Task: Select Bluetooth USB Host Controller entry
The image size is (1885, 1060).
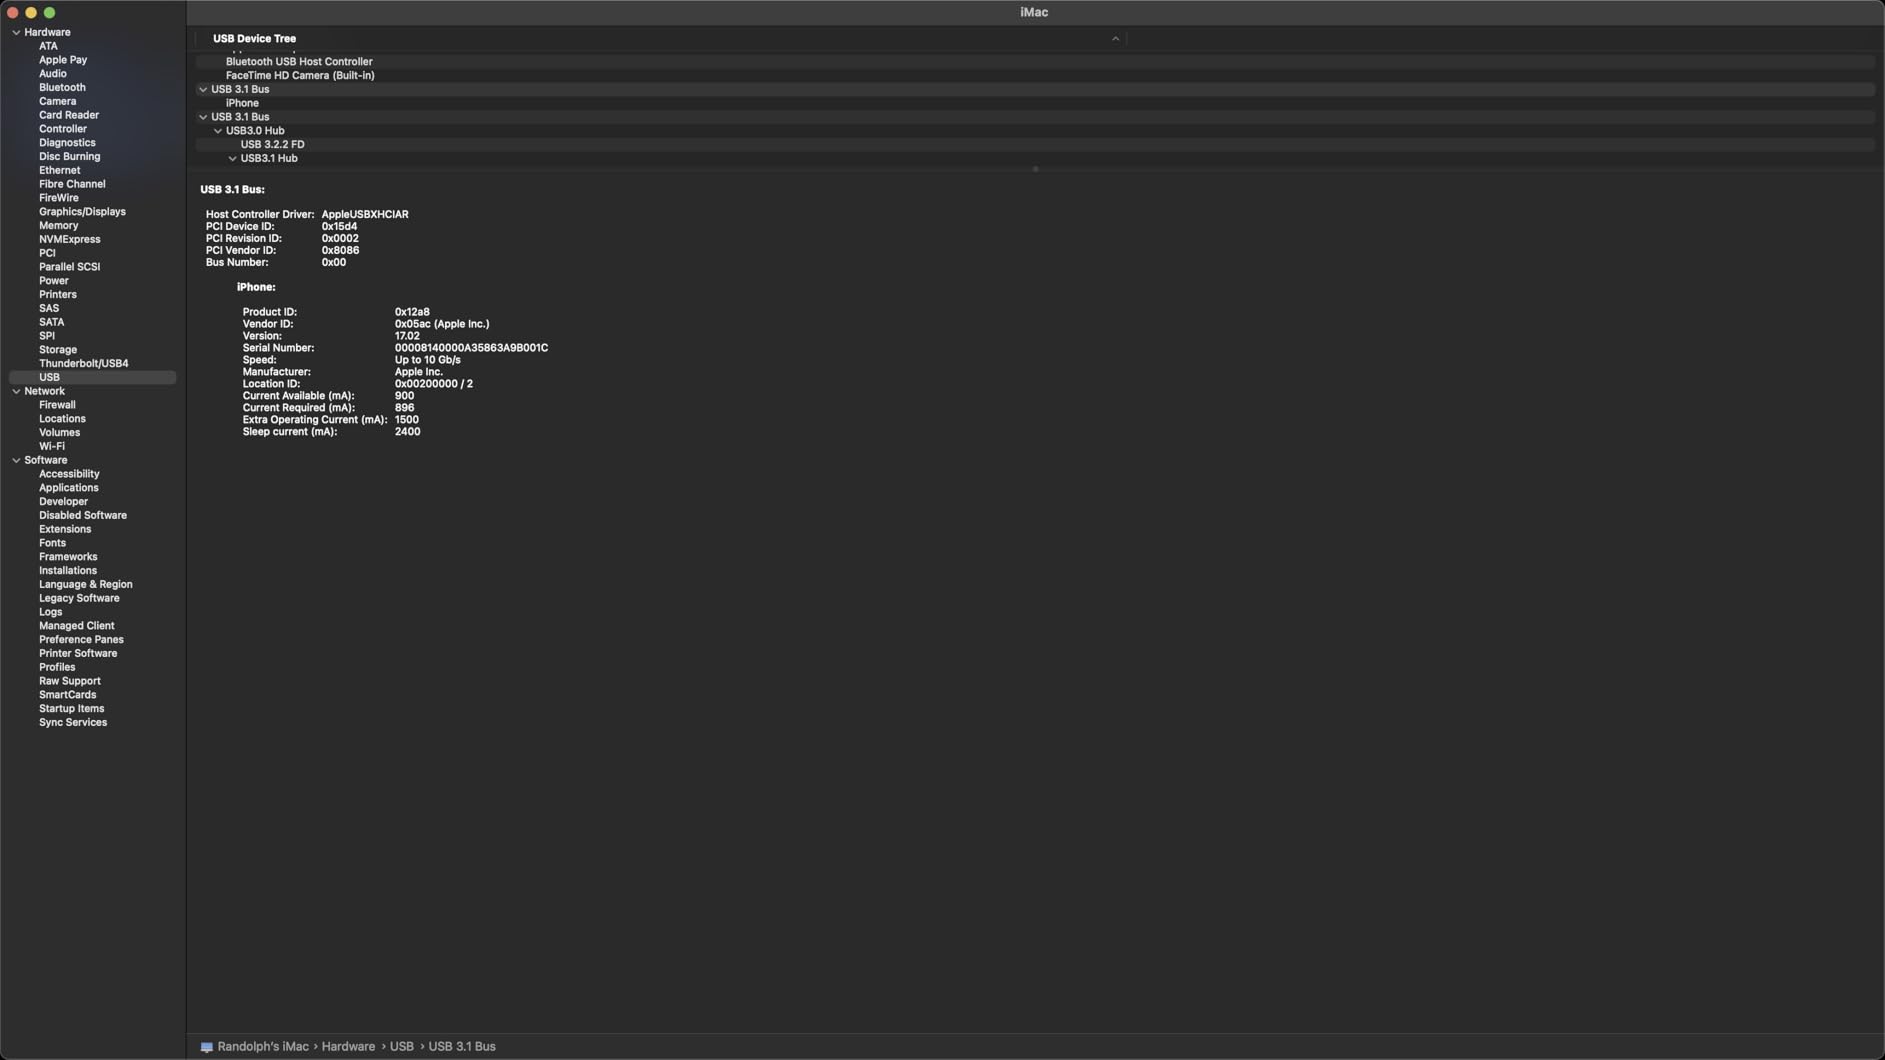Action: (x=299, y=62)
